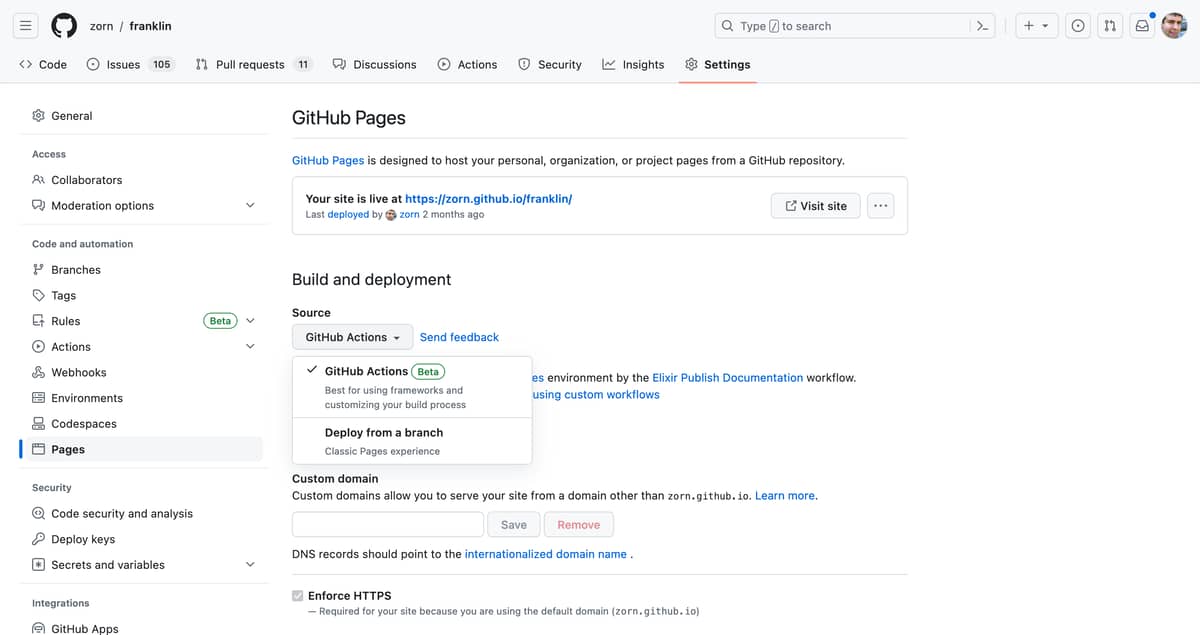Expand the Rules chevron
1200x635 pixels.
click(250, 321)
